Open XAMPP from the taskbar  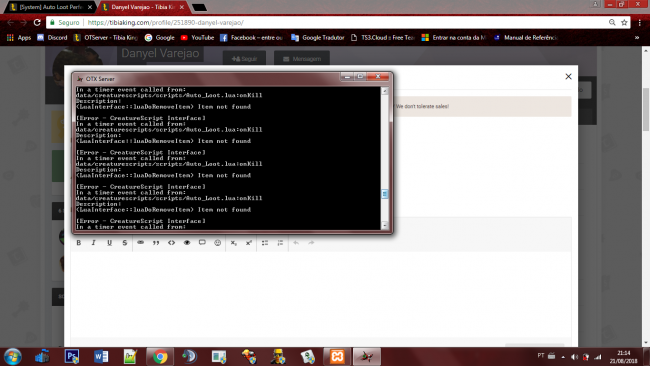(337, 356)
